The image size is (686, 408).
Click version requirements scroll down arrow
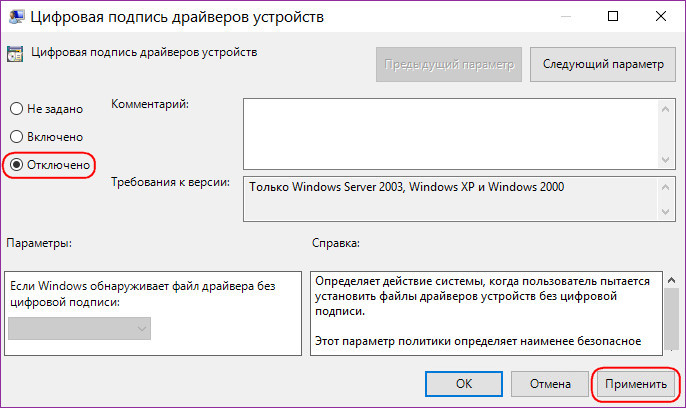click(665, 212)
